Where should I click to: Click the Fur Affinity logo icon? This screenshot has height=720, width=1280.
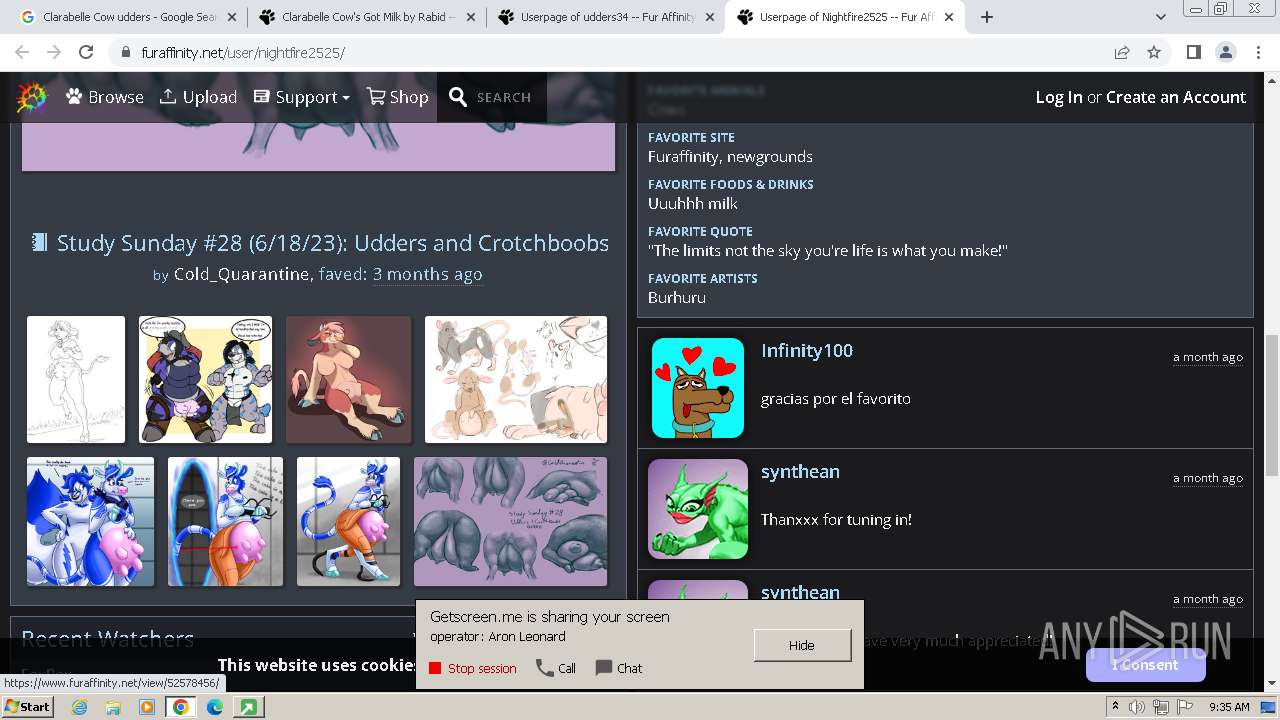coord(32,97)
